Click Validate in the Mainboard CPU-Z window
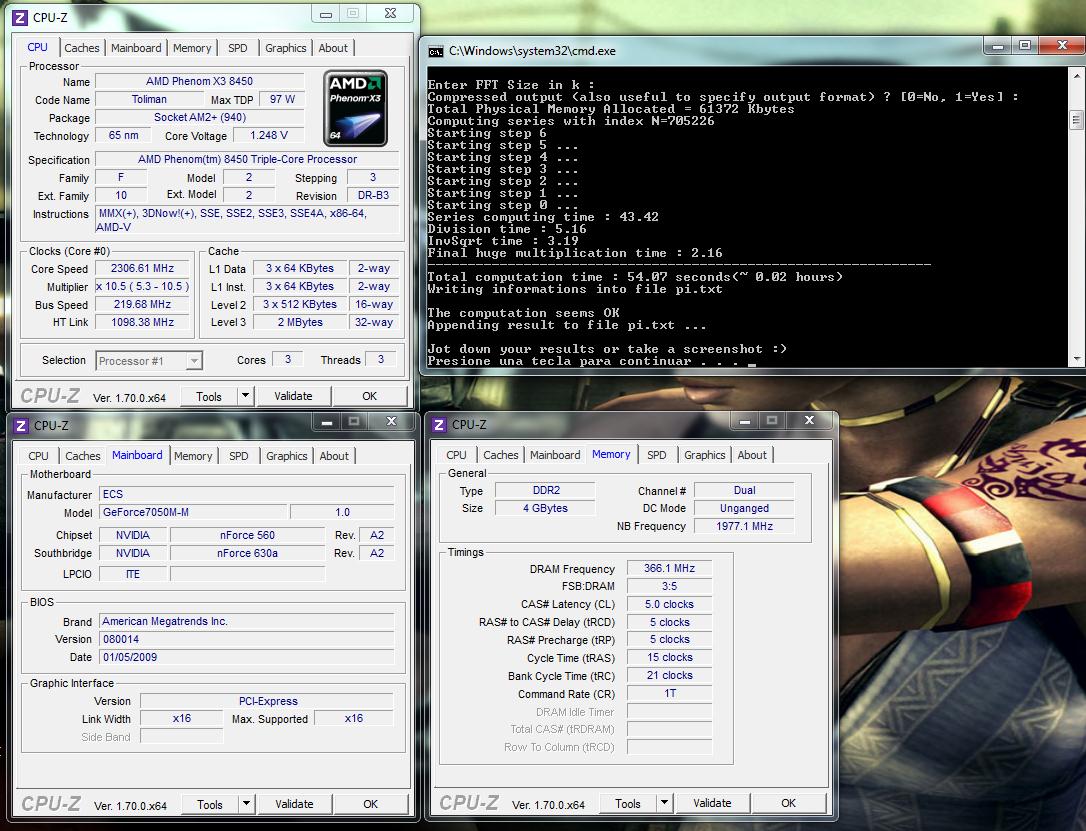This screenshot has height=831, width=1086. pos(294,804)
